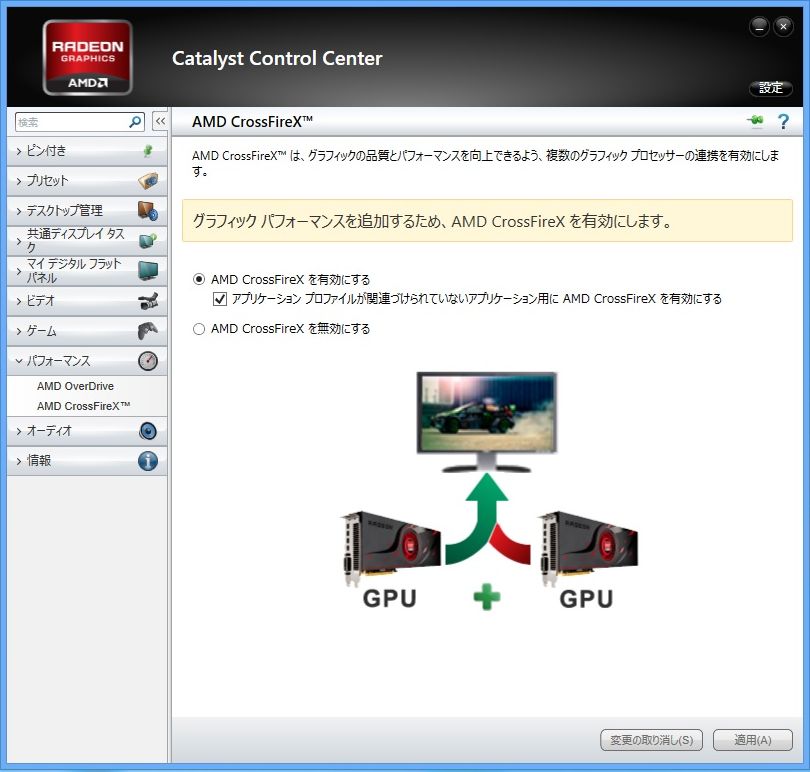Click the left GPU card image

click(x=390, y=549)
